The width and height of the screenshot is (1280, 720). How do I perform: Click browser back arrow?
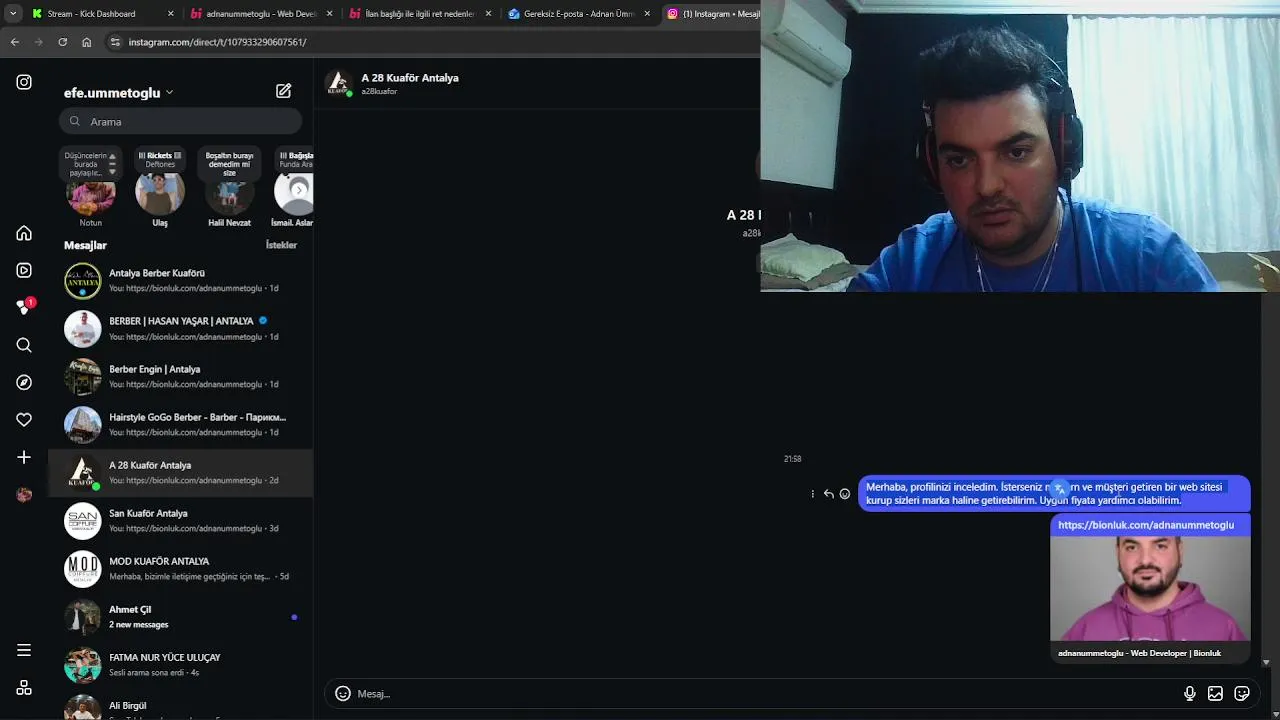[x=14, y=42]
